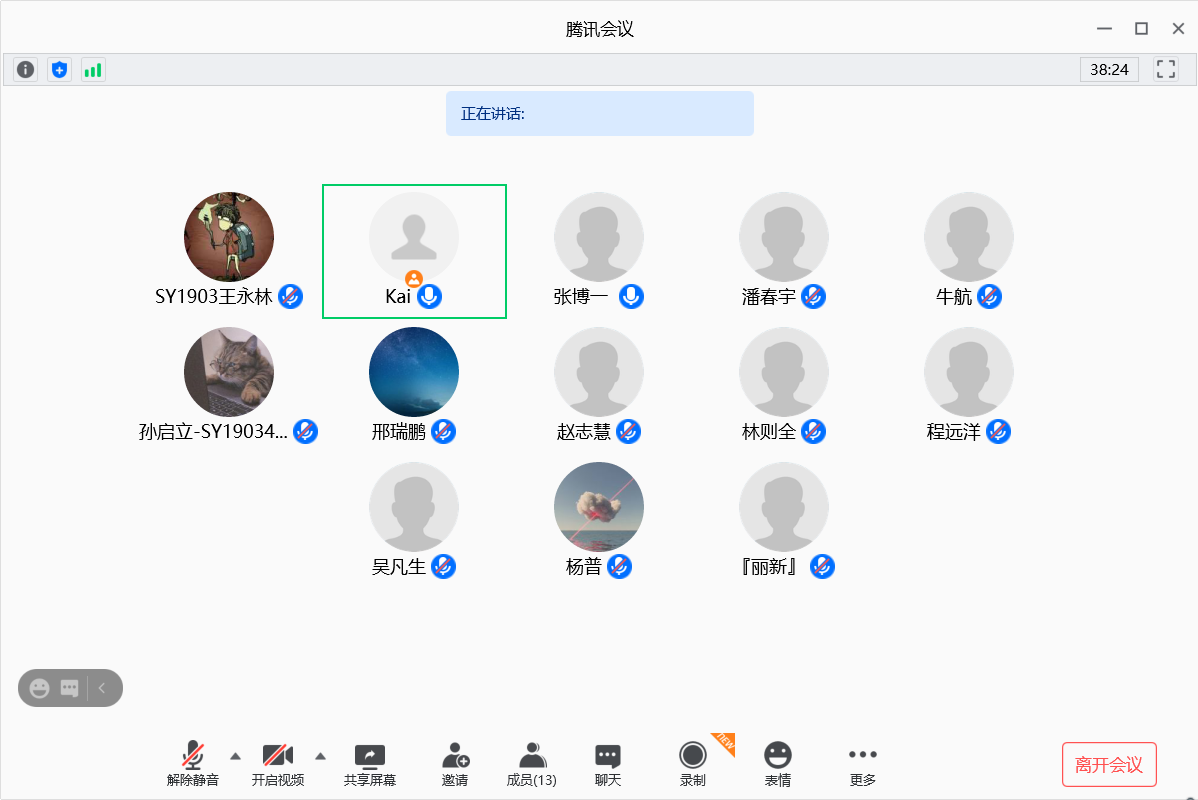Check the green network signal icon

(x=93, y=69)
